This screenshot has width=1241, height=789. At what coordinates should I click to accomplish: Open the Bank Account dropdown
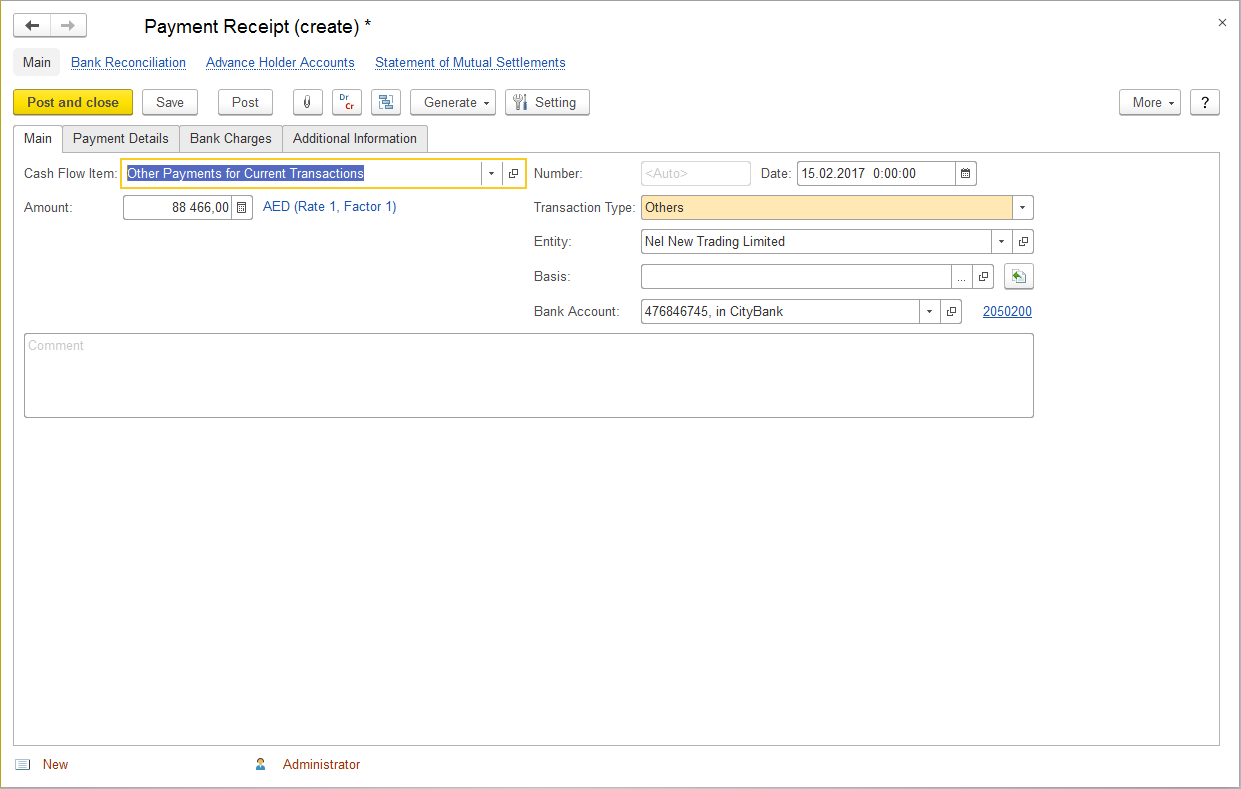pos(930,312)
